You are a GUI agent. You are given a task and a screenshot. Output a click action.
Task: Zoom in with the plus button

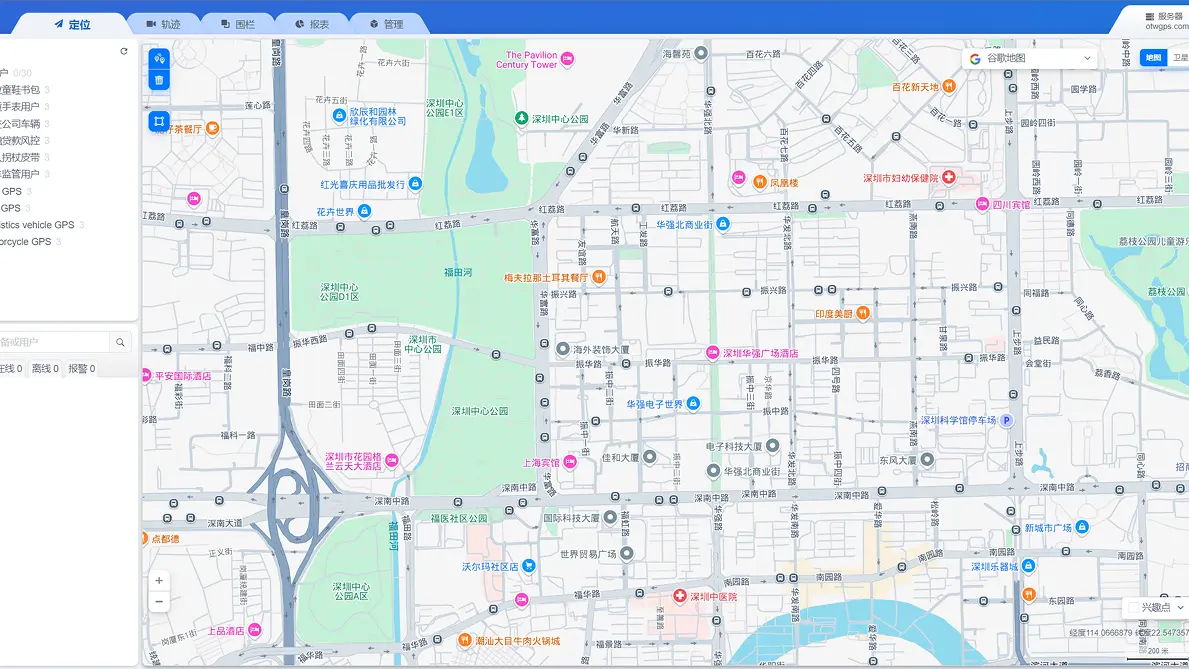point(158,581)
